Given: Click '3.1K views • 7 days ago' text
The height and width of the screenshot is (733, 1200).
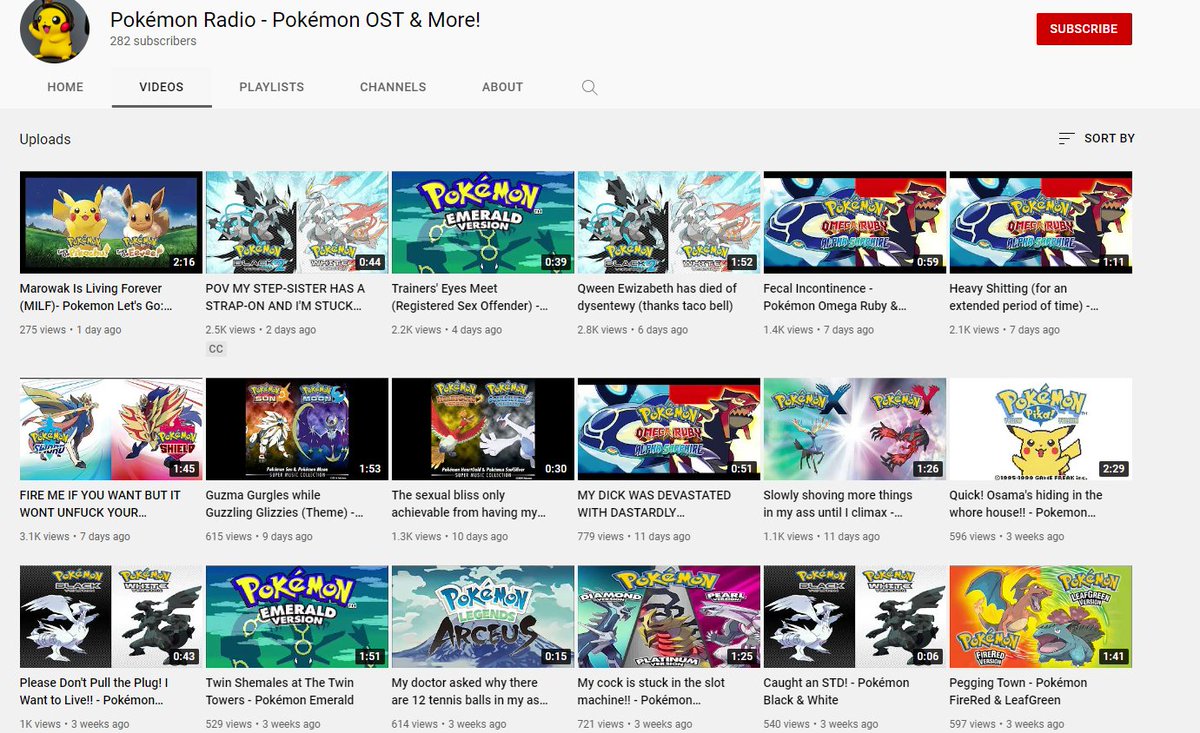Looking at the screenshot, I should click(75, 537).
